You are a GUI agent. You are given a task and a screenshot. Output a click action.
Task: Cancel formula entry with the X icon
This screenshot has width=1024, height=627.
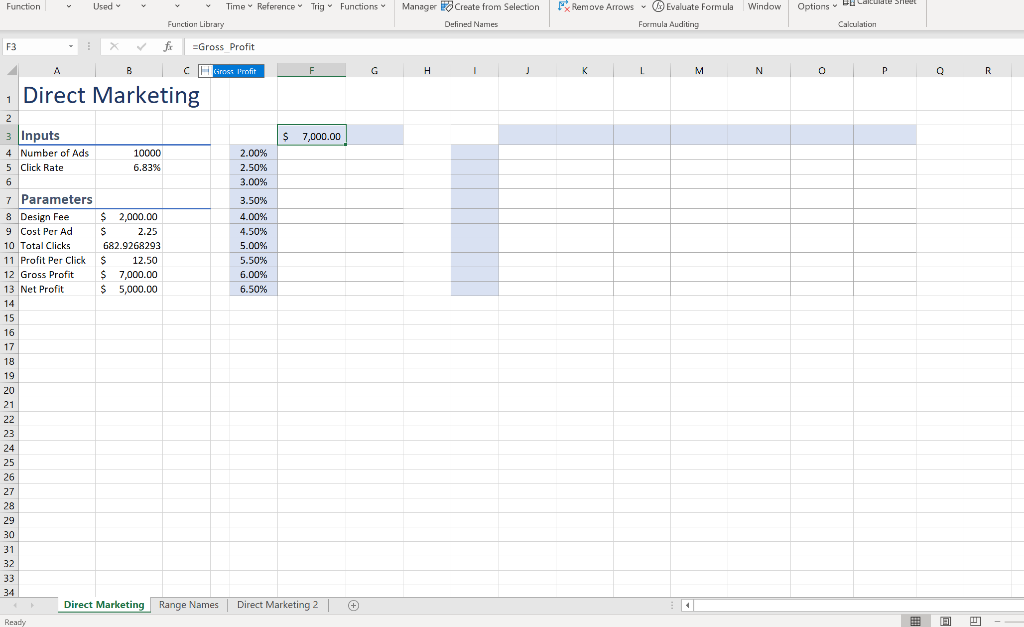[x=114, y=46]
